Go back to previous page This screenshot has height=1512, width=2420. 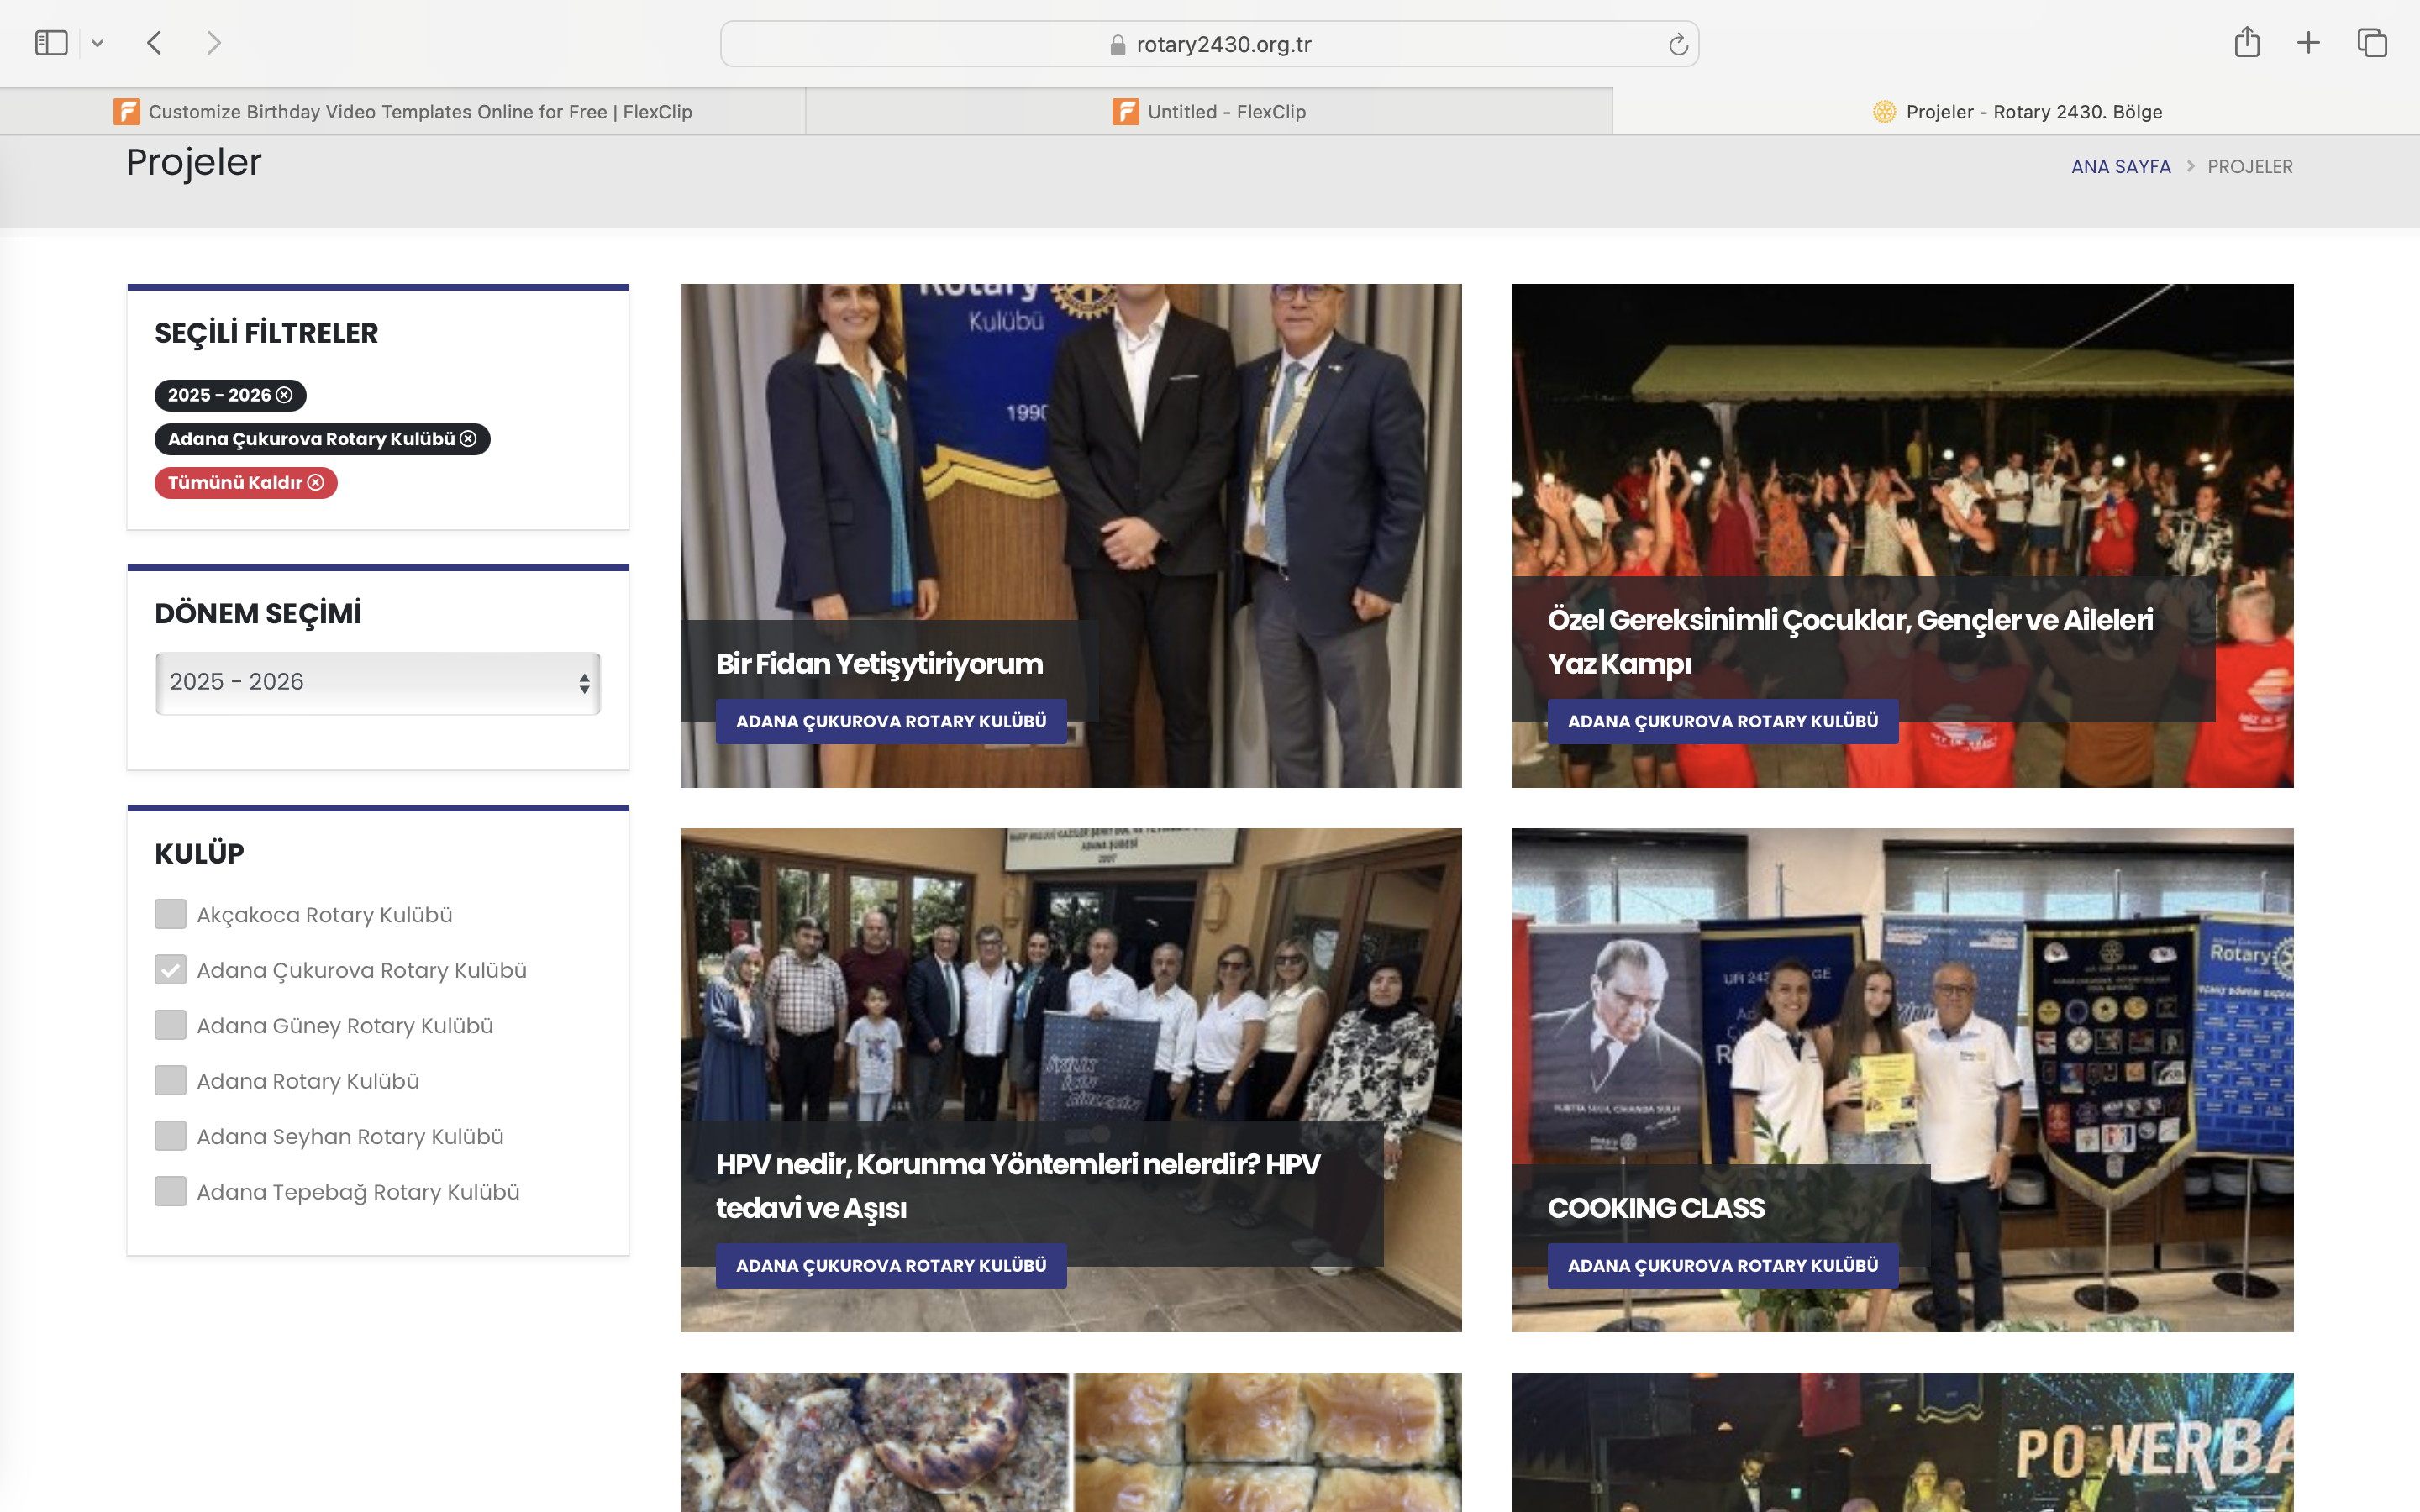tap(154, 43)
